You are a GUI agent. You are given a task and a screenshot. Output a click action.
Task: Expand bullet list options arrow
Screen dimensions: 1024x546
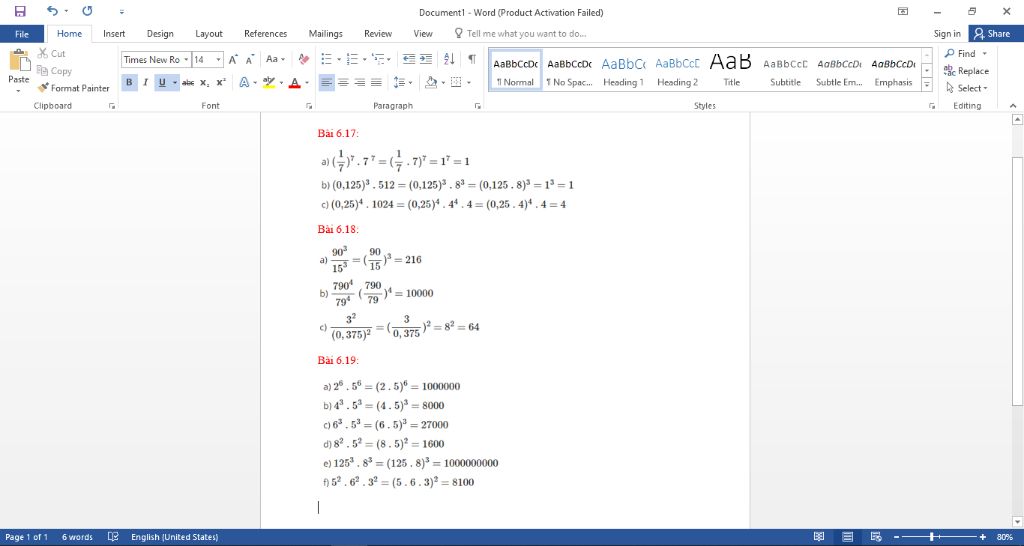tap(339, 59)
